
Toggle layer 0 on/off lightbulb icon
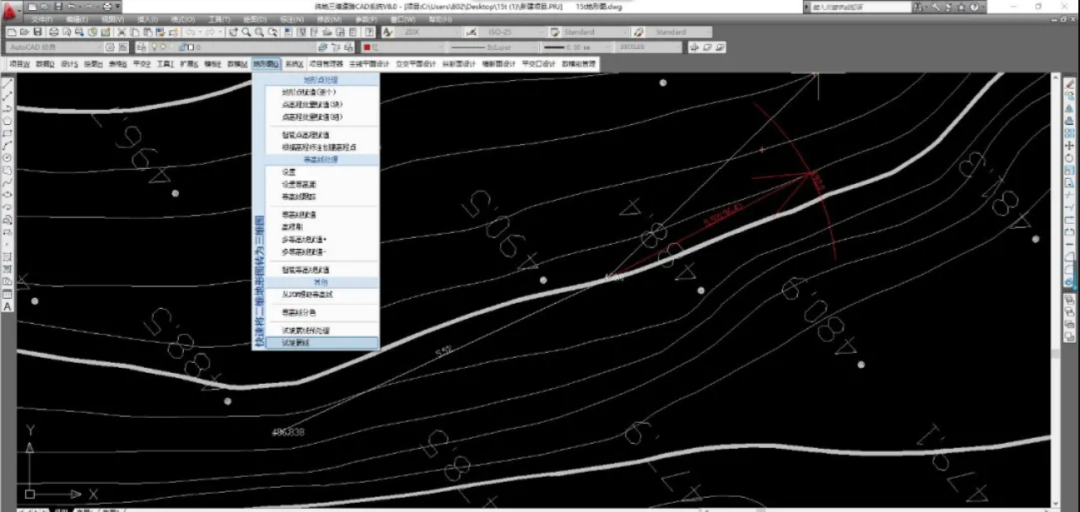click(x=154, y=48)
